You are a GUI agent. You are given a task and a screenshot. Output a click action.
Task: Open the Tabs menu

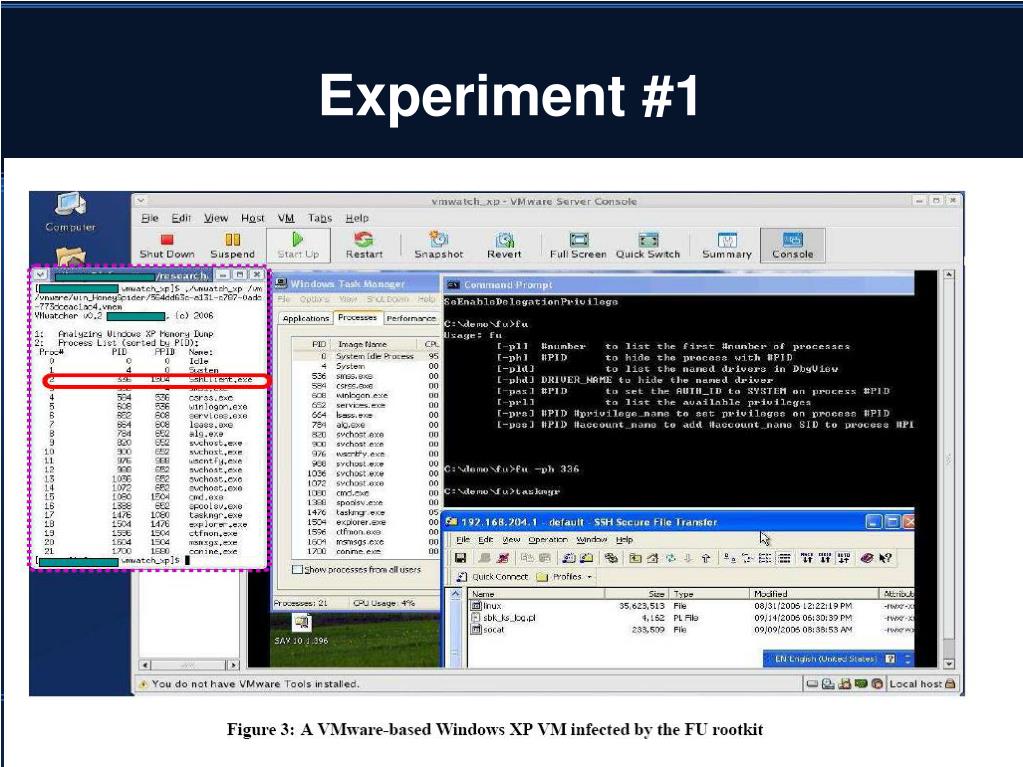[x=320, y=218]
